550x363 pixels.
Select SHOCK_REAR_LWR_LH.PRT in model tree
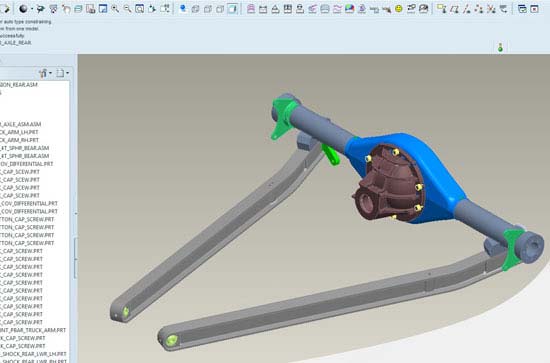click(x=33, y=354)
